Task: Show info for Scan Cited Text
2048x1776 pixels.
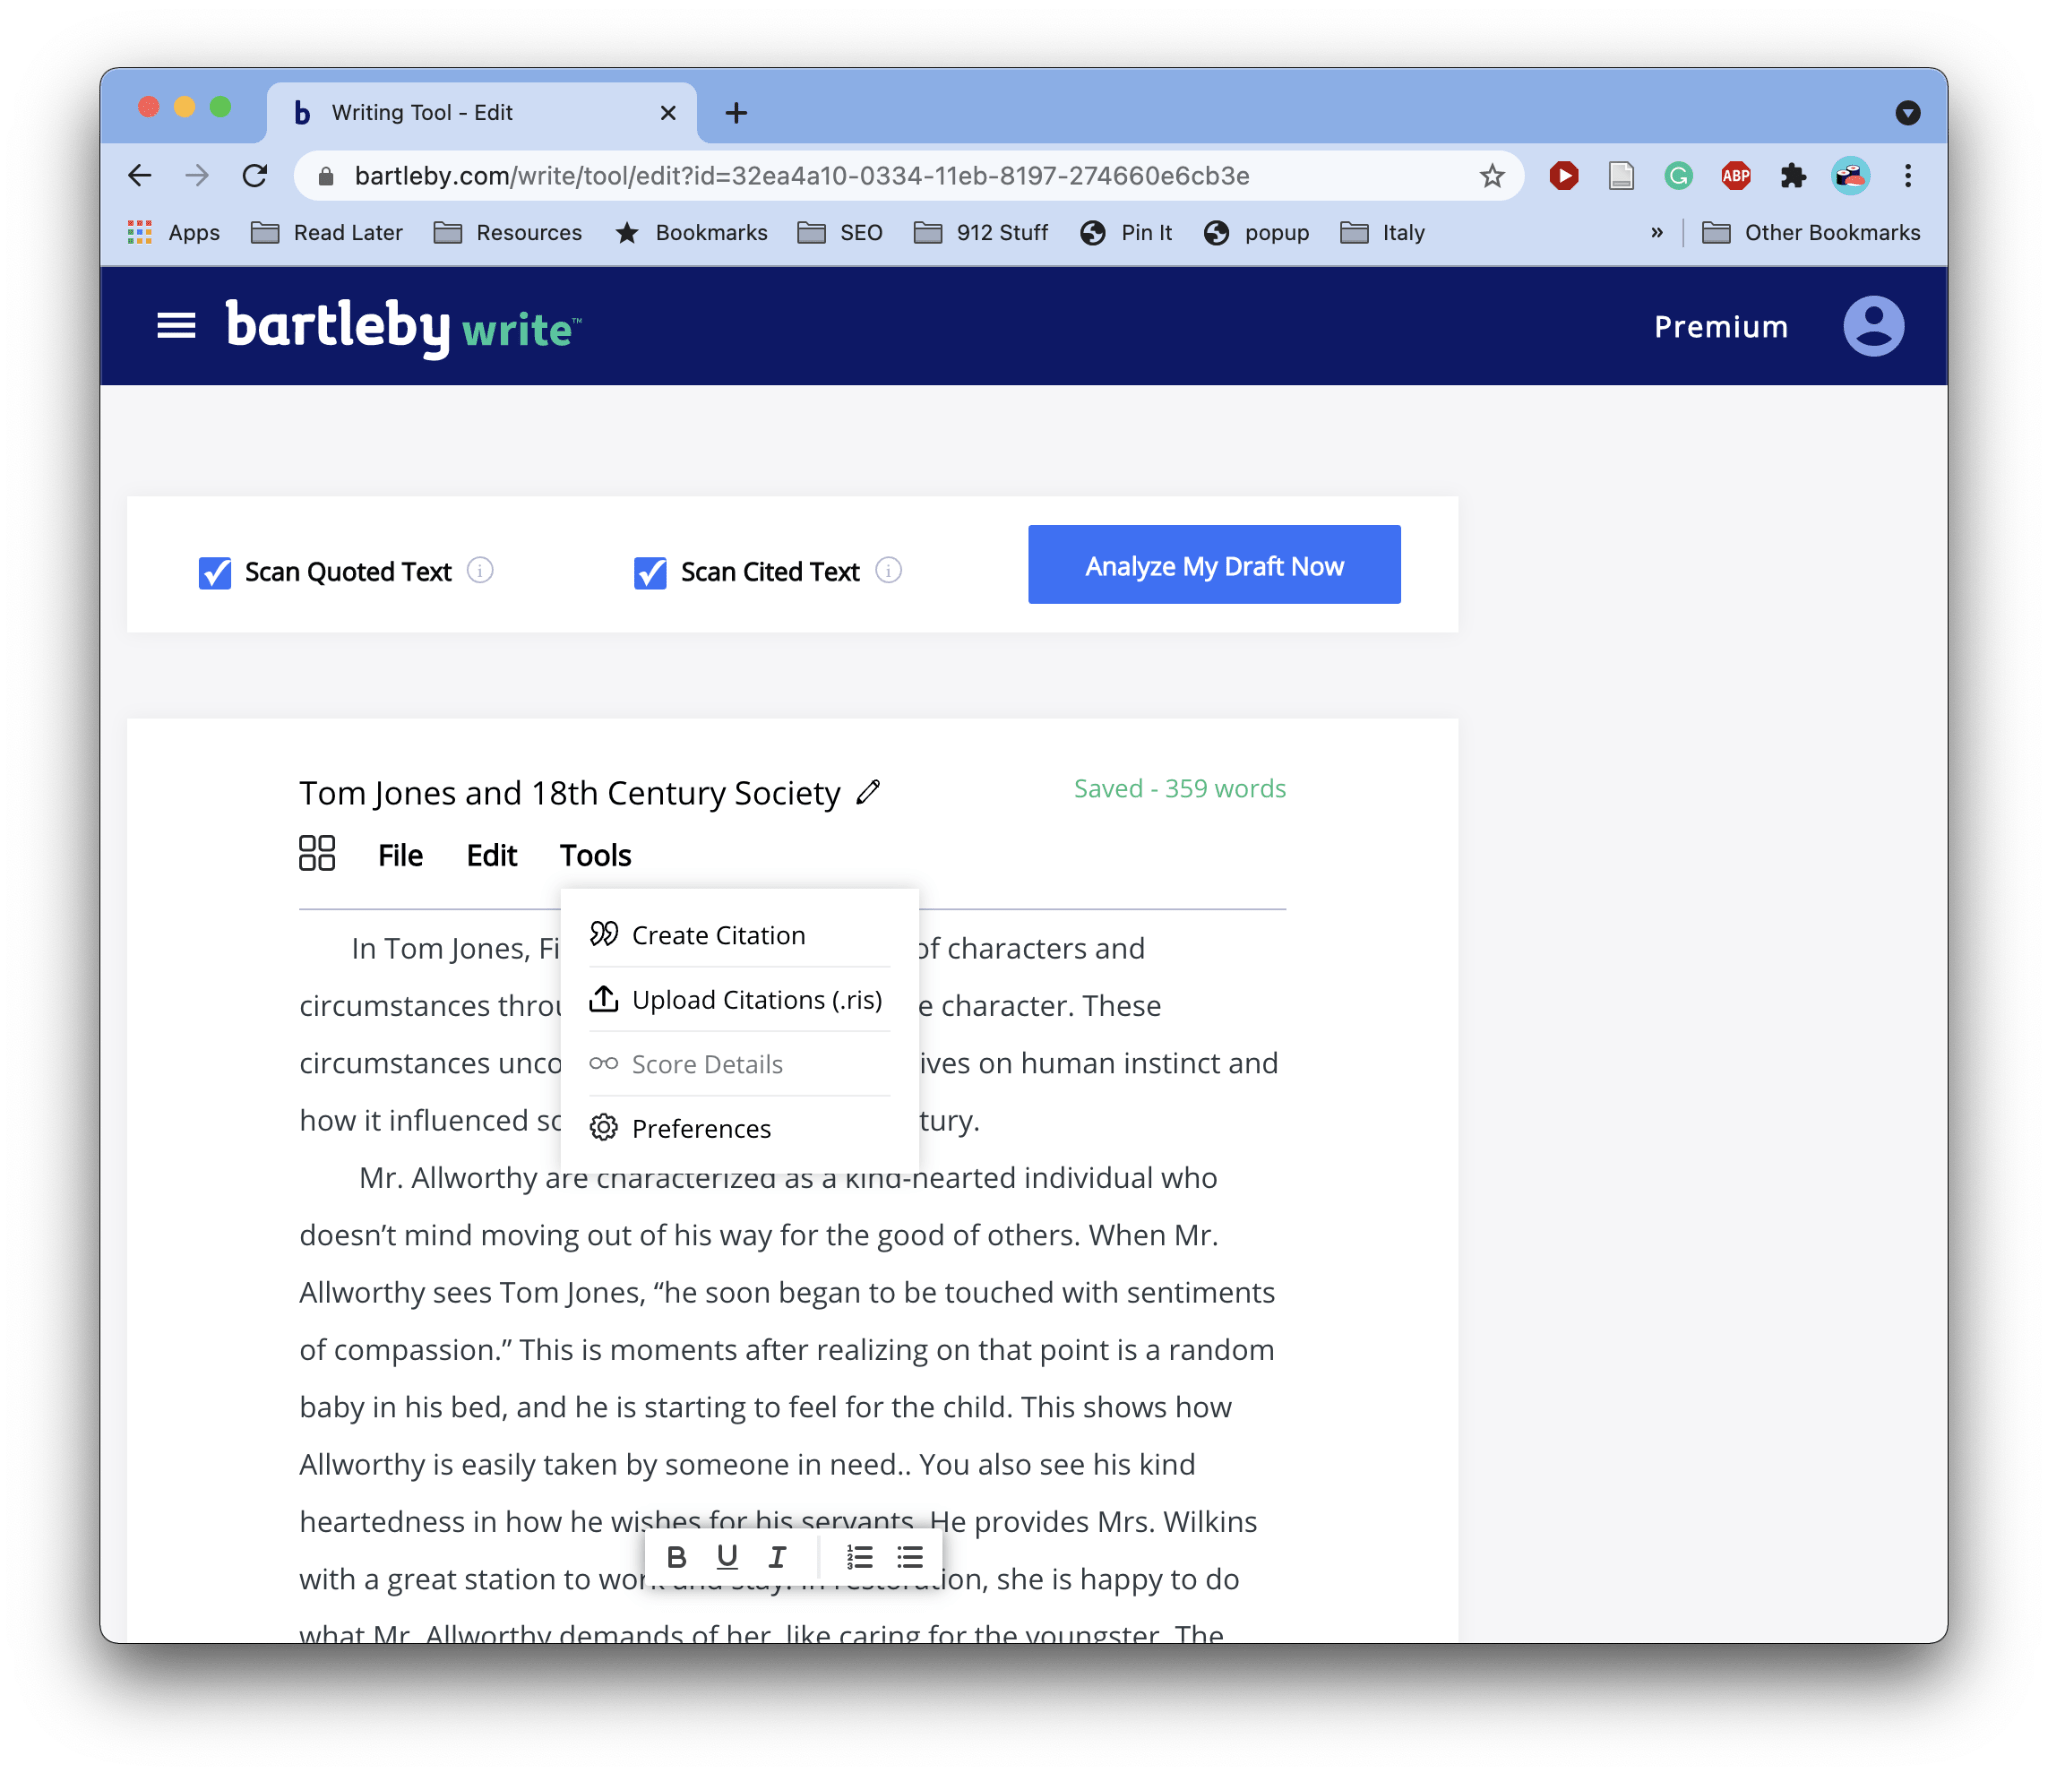Action: tap(888, 570)
